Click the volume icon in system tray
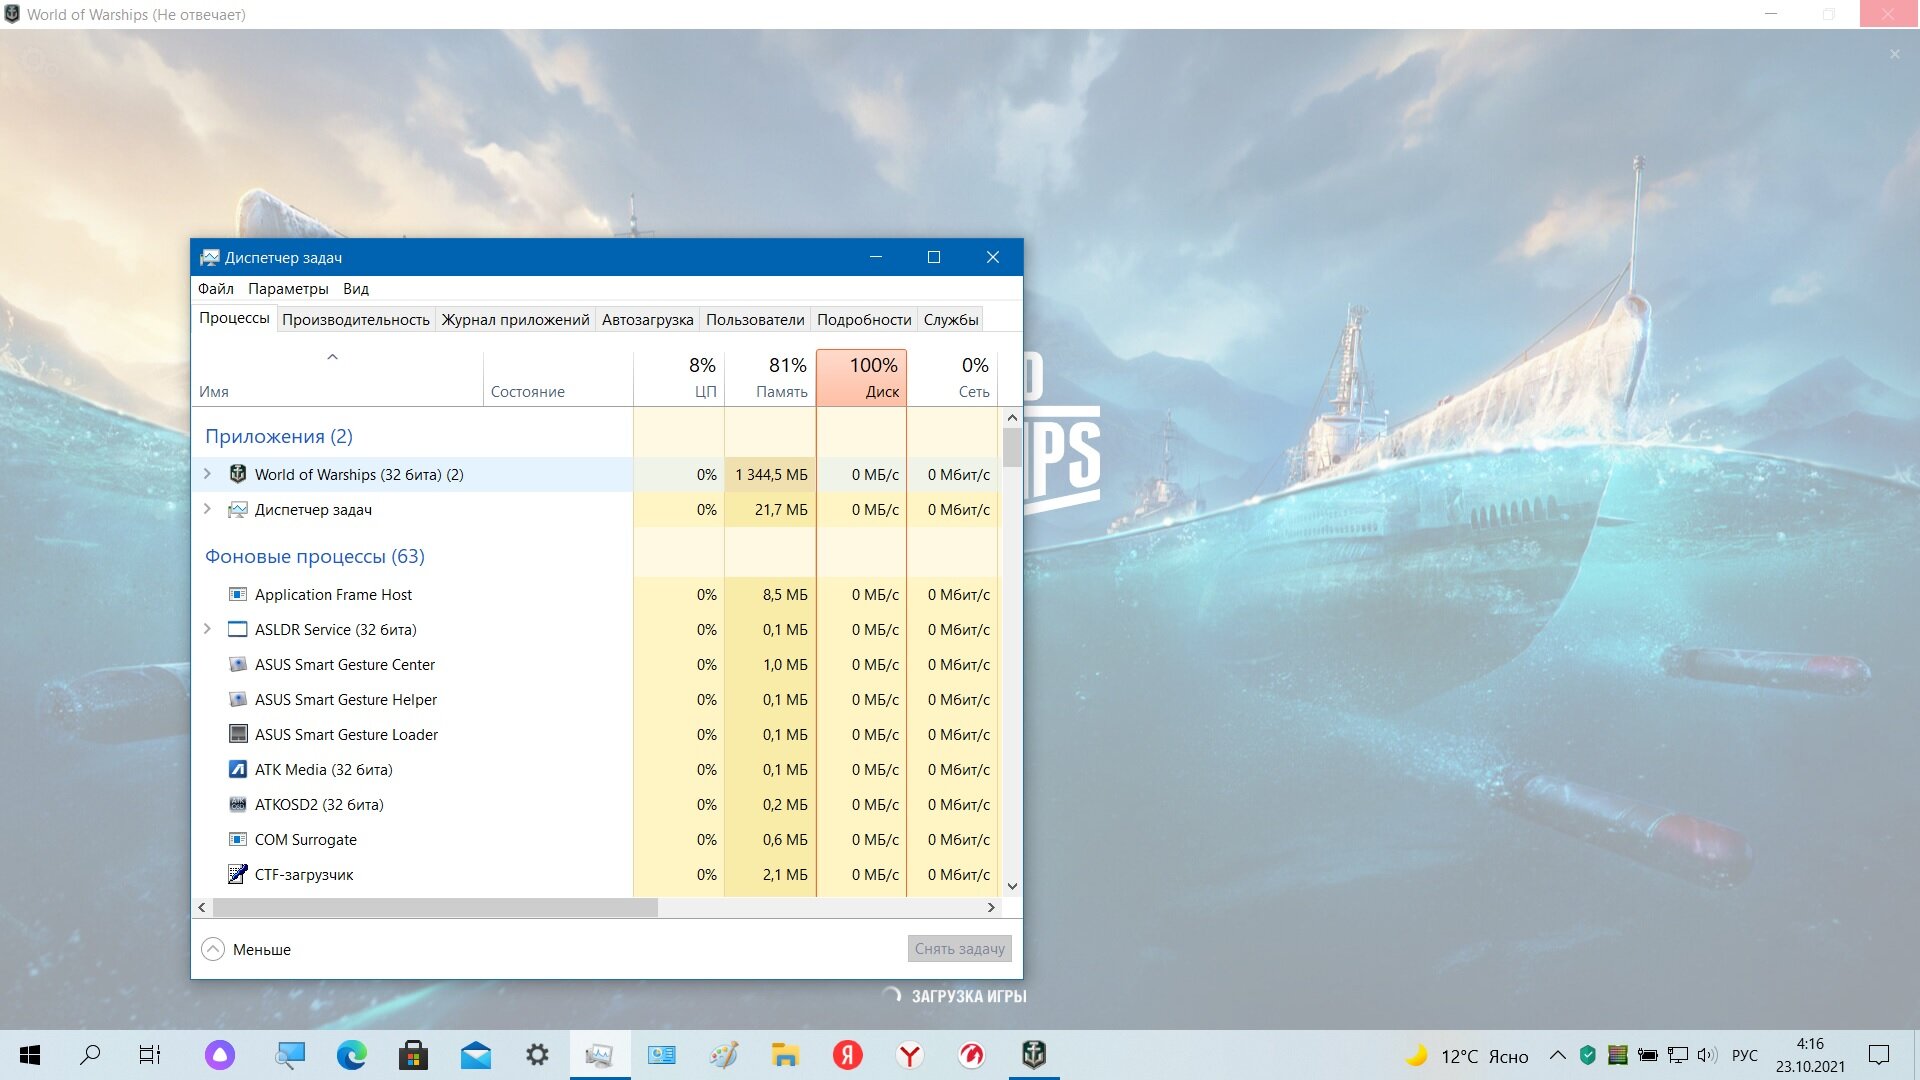 [x=1707, y=1055]
